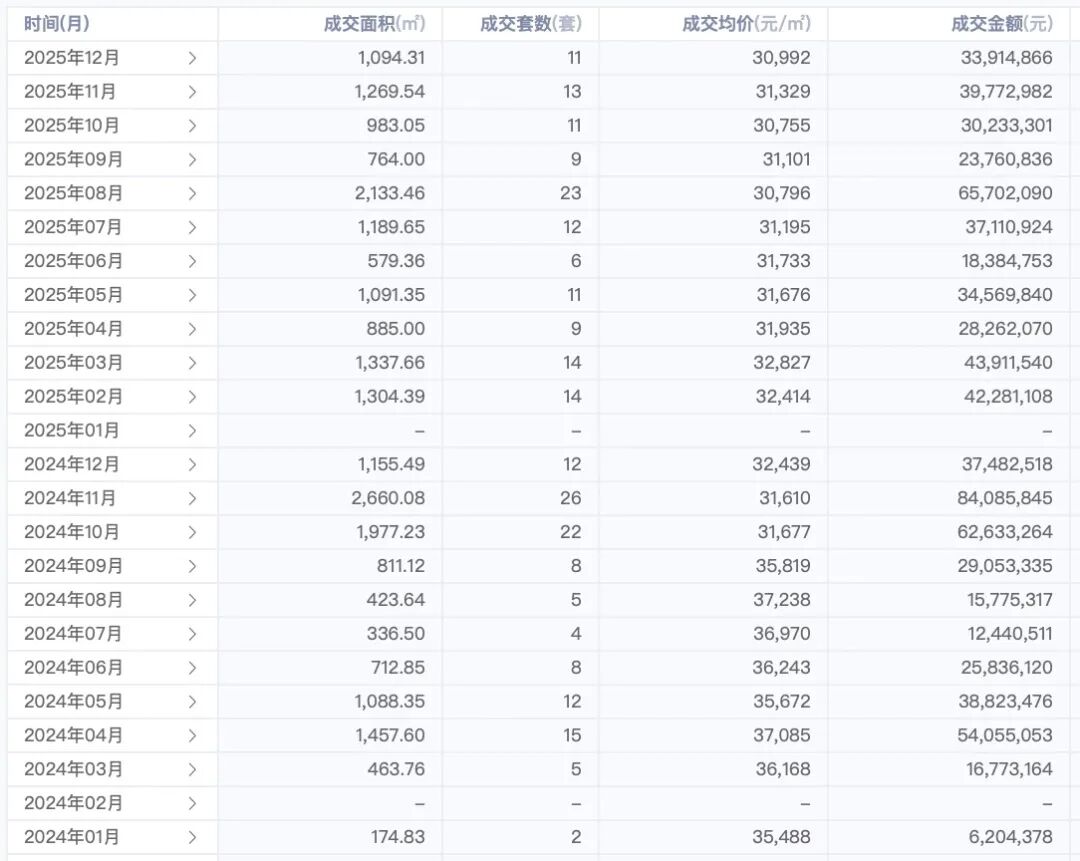Expand the 2024年02月 row arrow

(192, 803)
